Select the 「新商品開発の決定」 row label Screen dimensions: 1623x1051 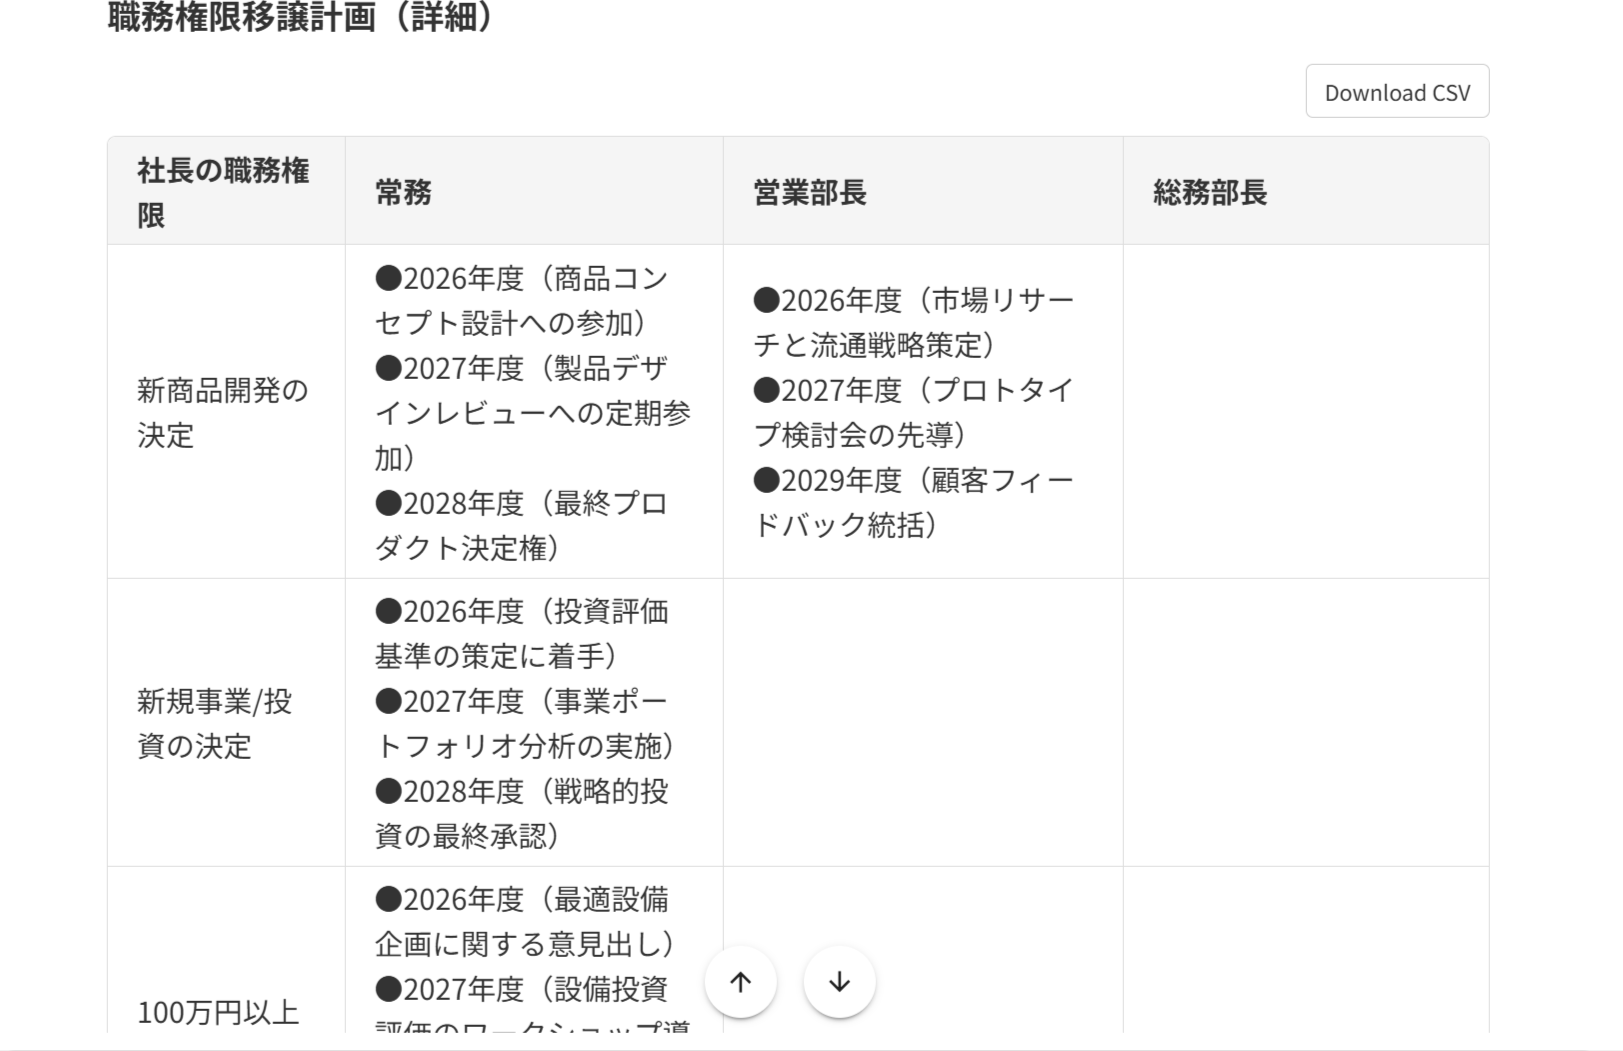coord(225,413)
